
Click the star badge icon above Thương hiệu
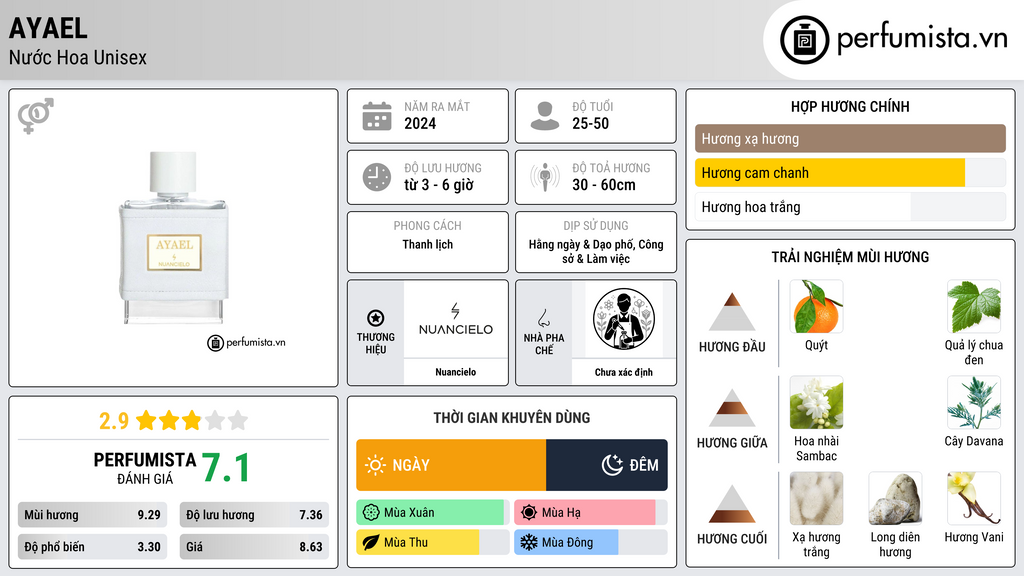click(x=376, y=318)
